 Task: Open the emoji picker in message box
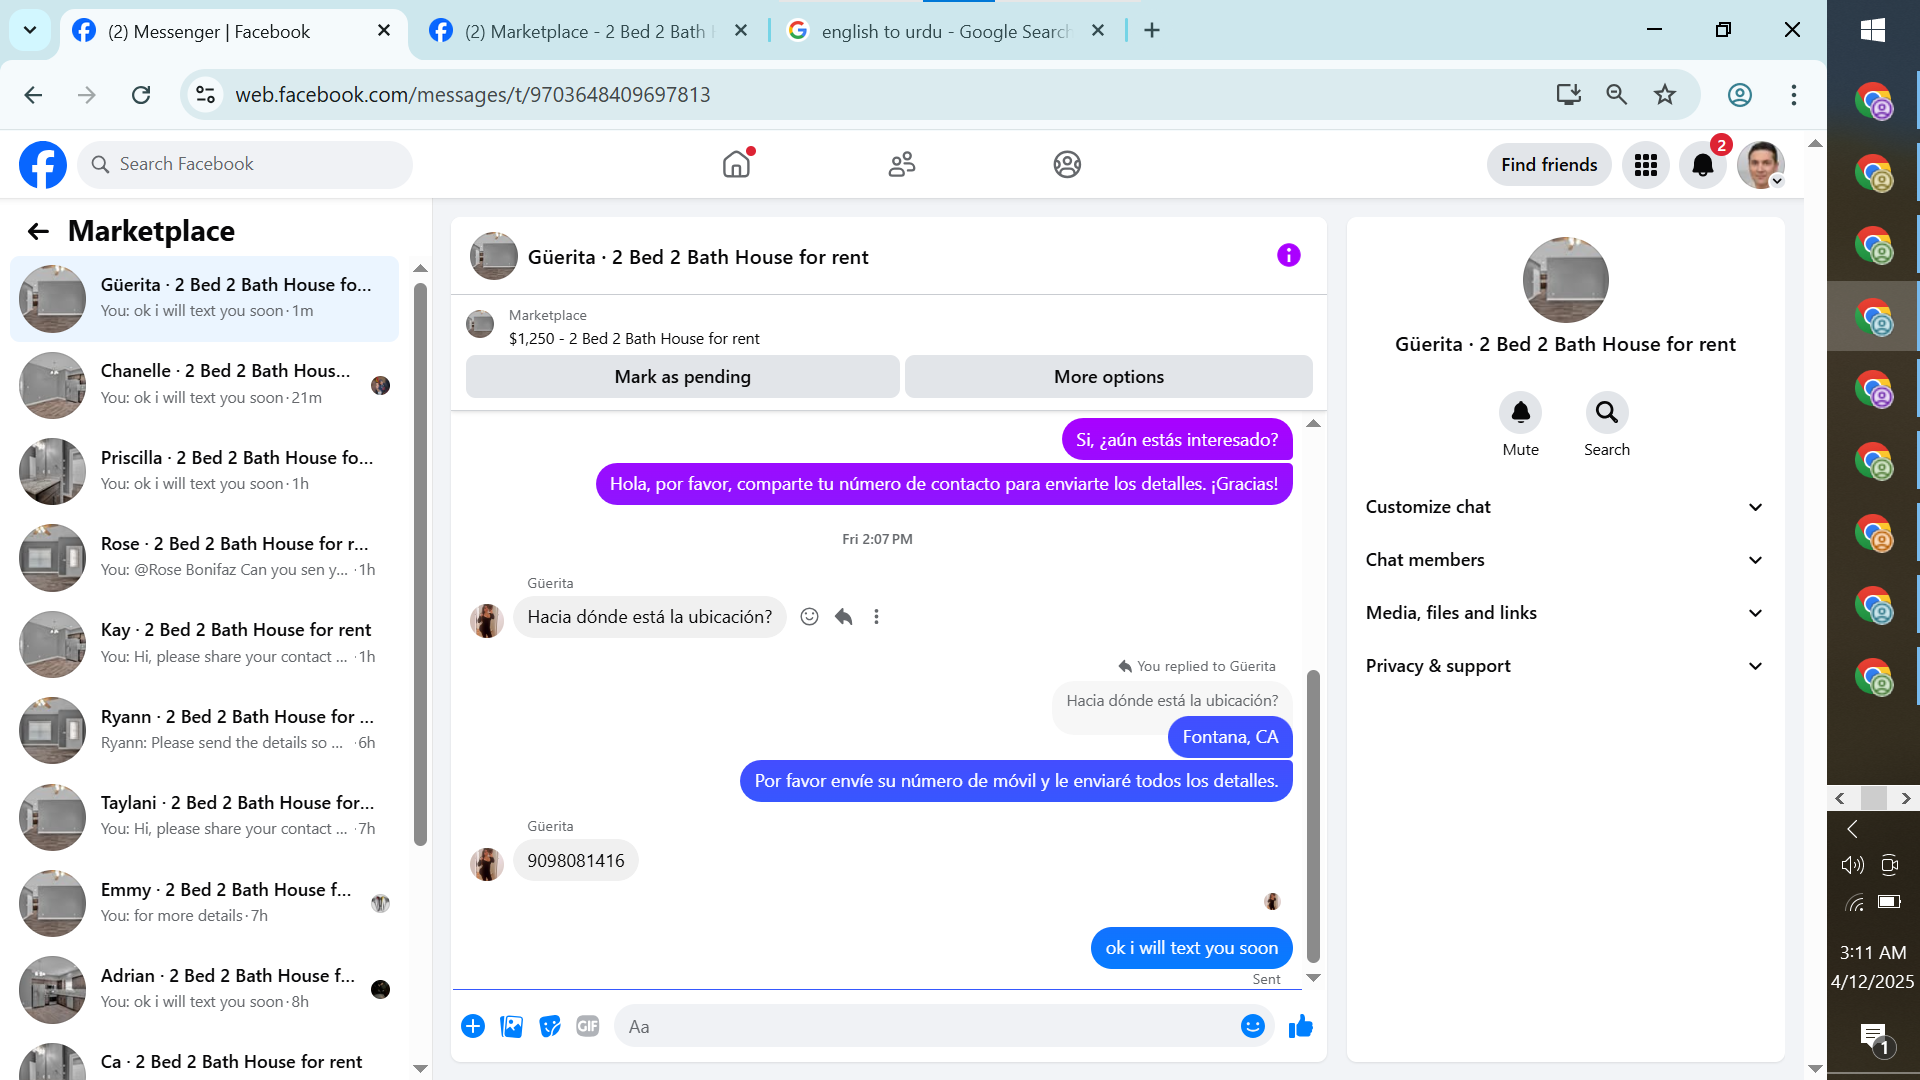(1253, 1026)
